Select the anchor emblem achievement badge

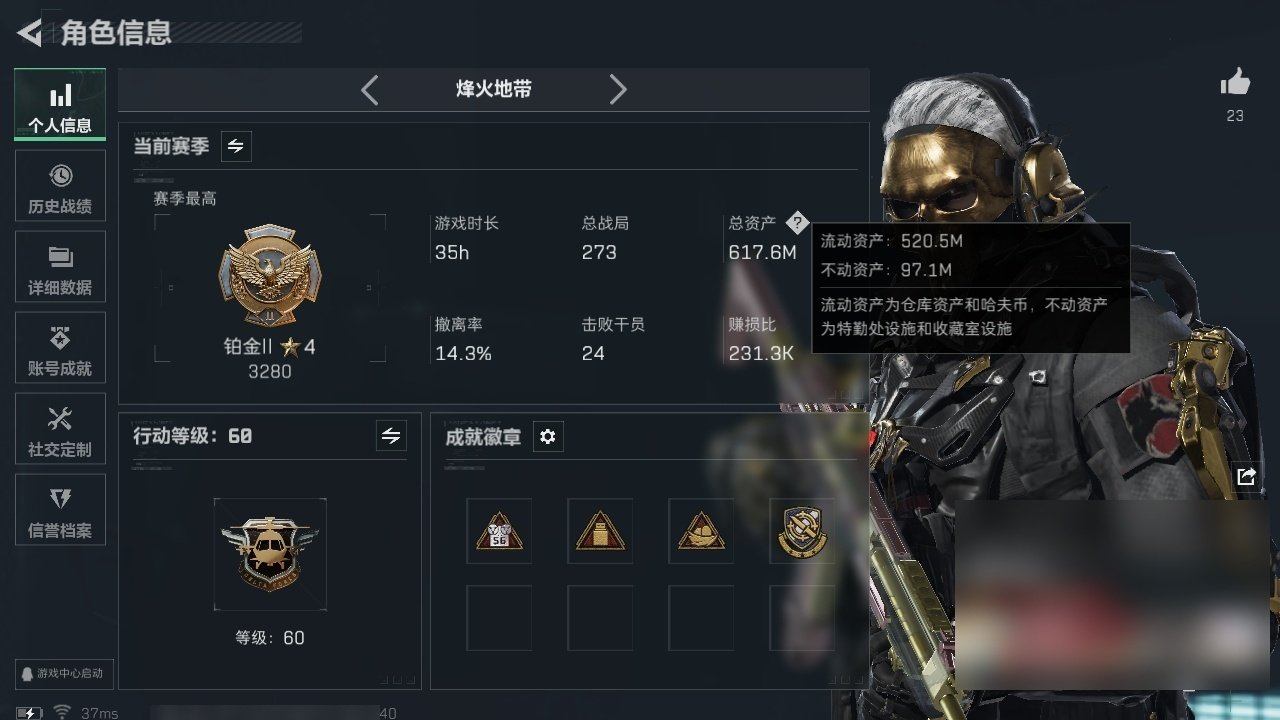tap(802, 531)
